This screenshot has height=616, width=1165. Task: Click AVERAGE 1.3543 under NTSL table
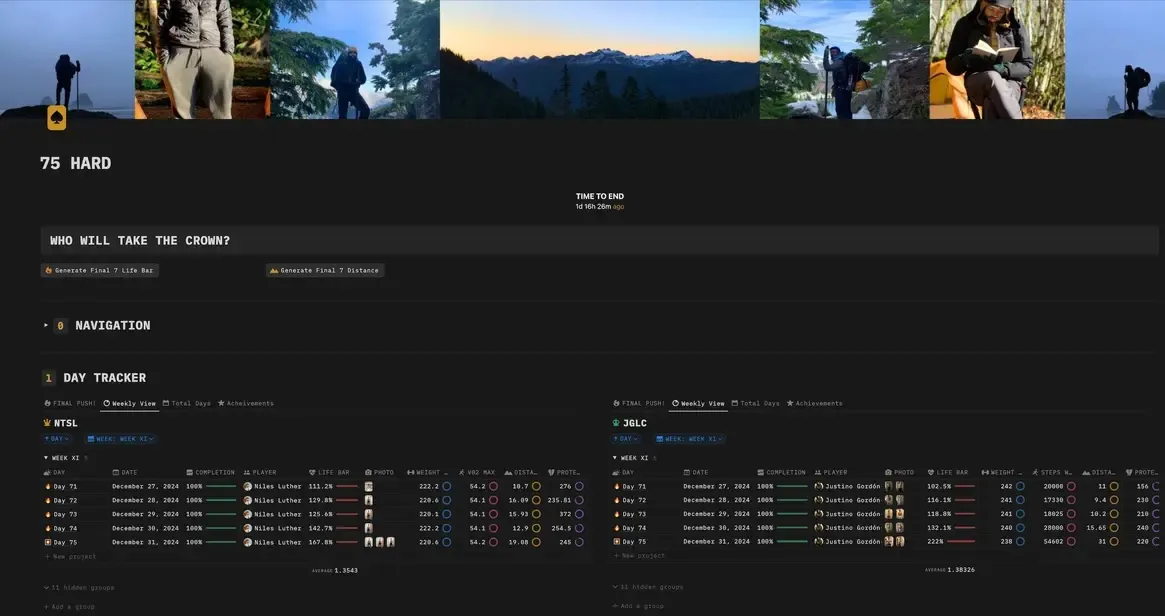coord(335,571)
